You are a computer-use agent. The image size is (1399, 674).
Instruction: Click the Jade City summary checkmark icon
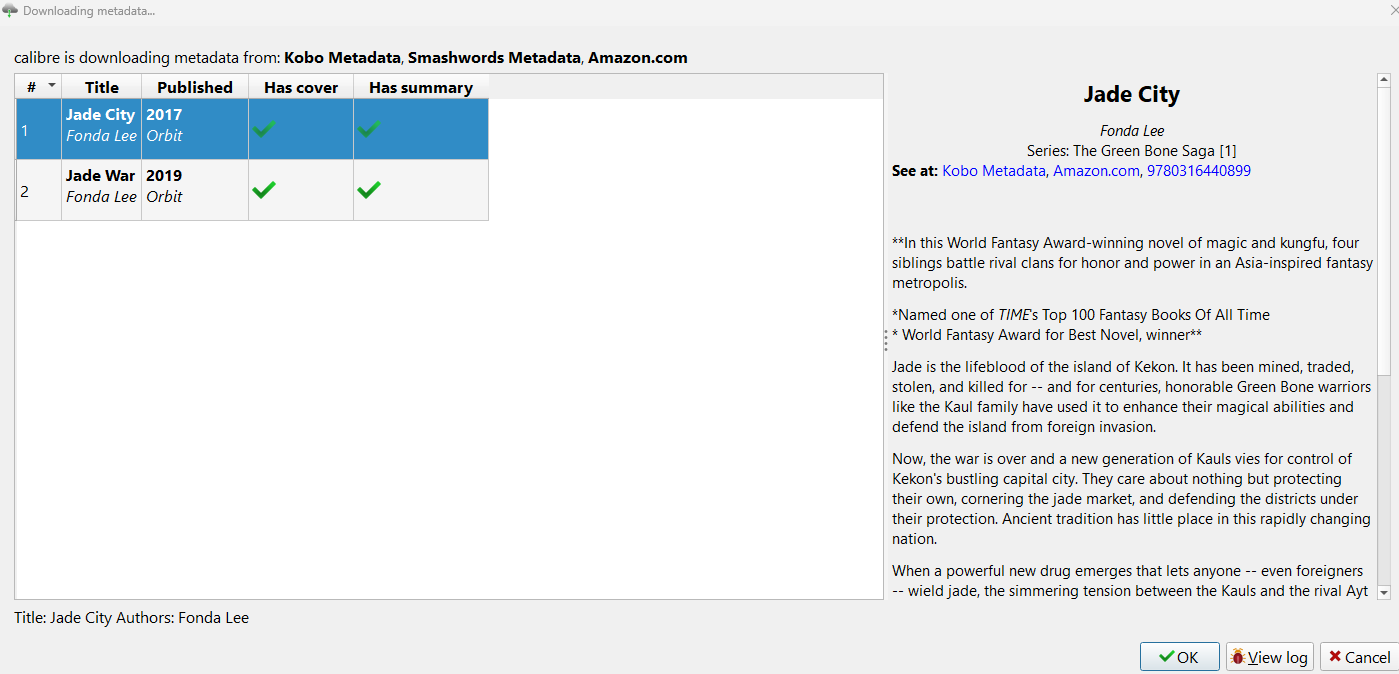(370, 128)
